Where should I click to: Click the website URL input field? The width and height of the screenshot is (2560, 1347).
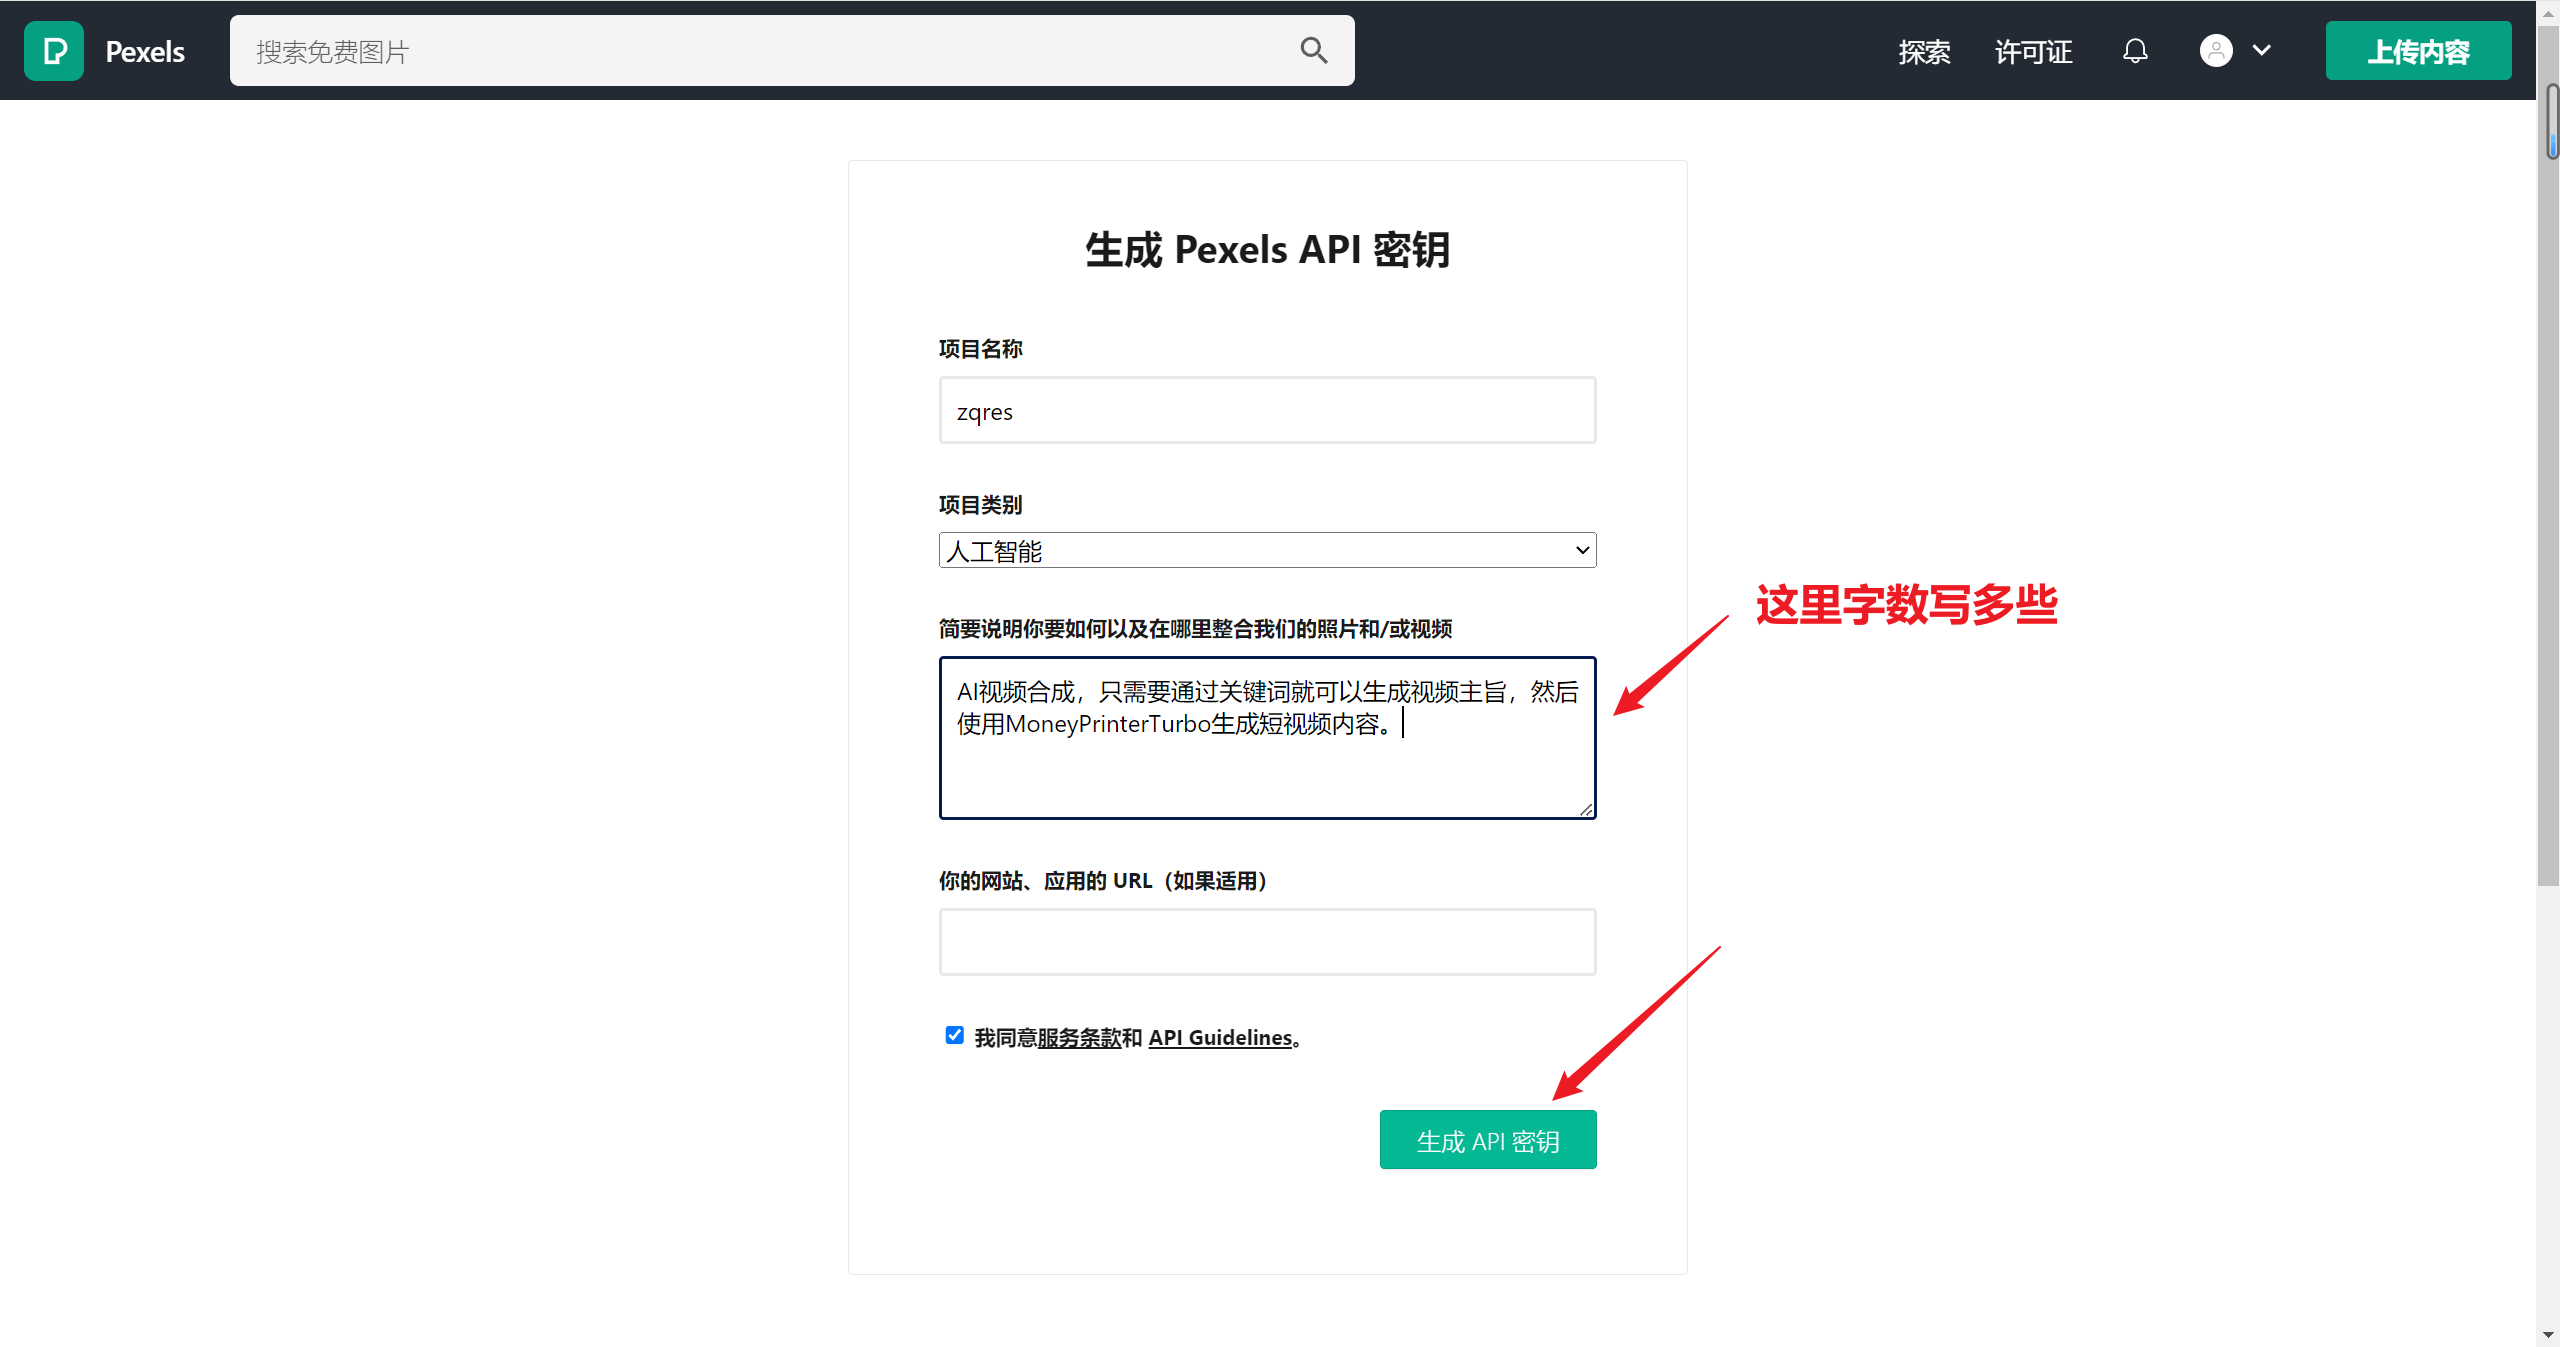coord(1267,942)
